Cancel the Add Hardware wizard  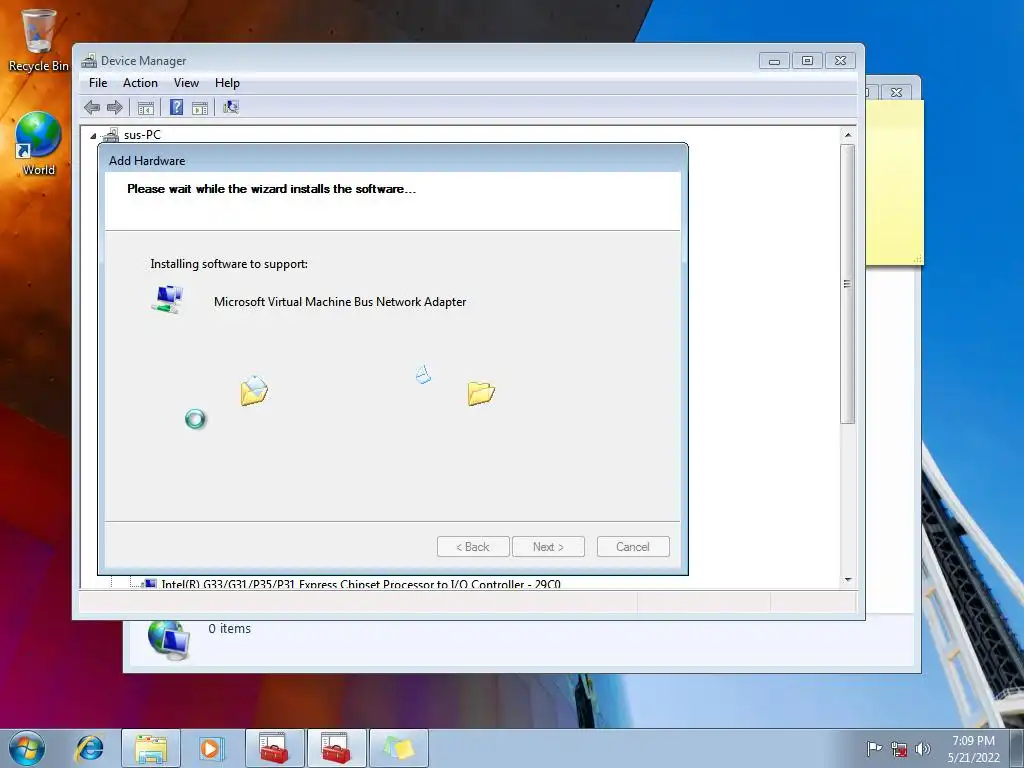click(633, 547)
